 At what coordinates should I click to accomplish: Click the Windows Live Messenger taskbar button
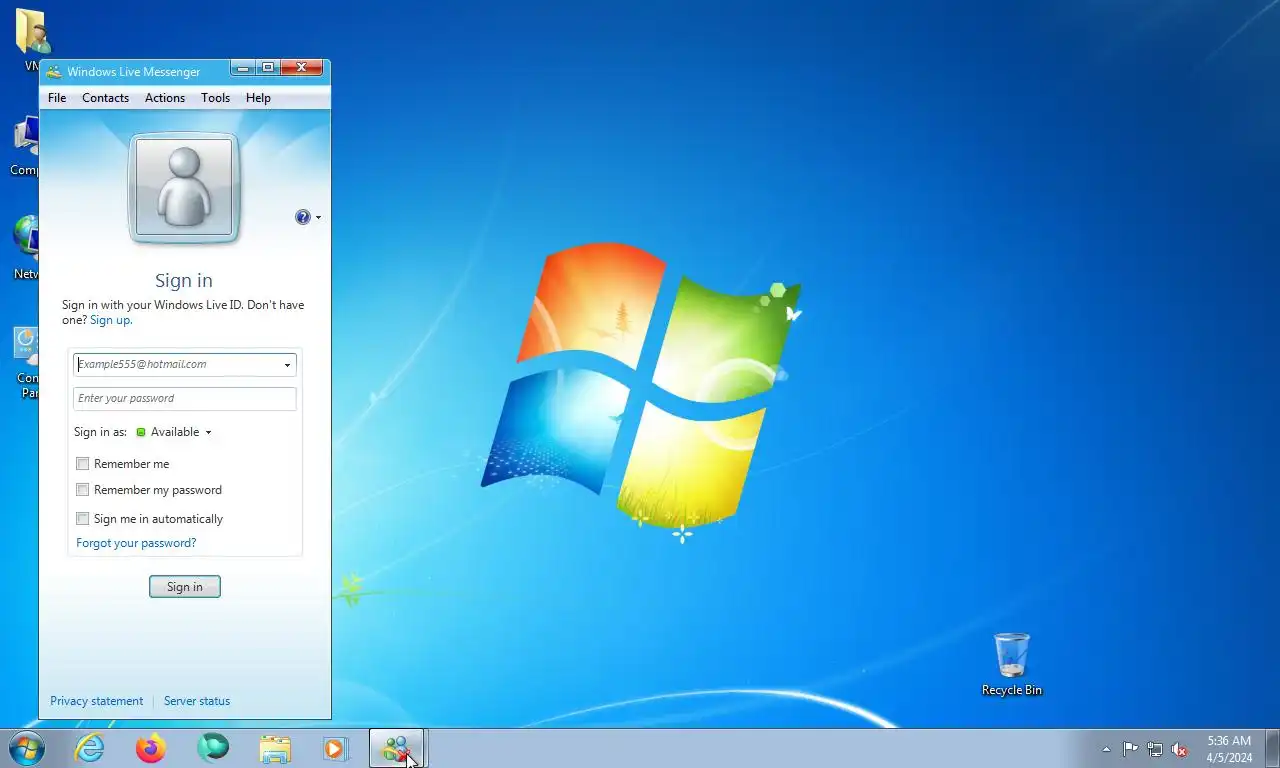pos(397,748)
